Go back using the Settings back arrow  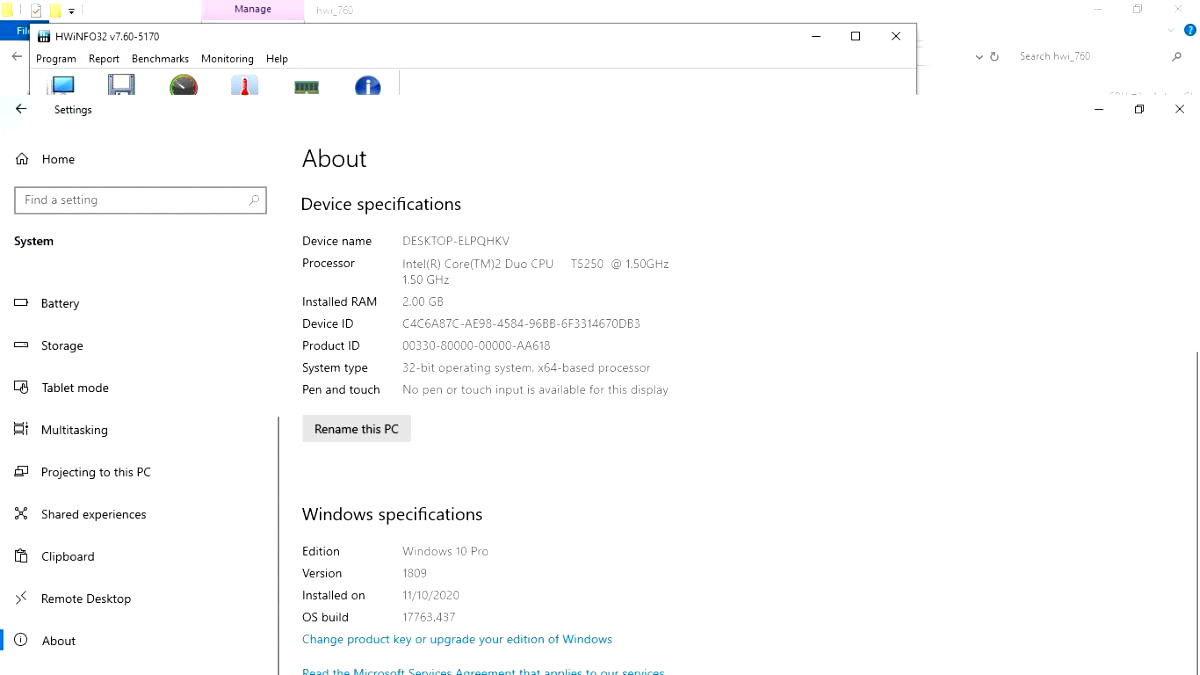click(21, 109)
